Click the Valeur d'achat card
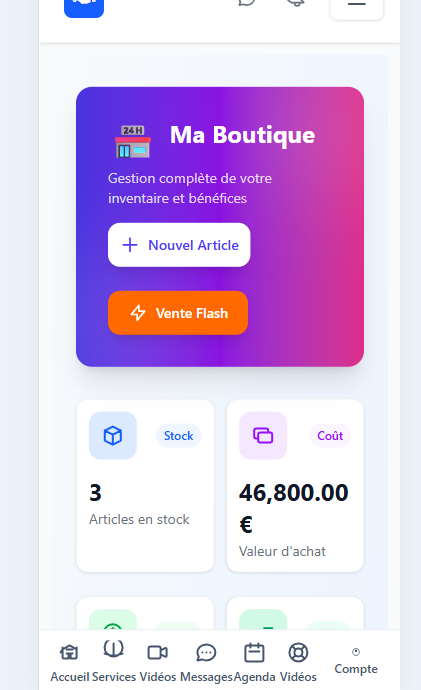Image resolution: width=421 pixels, height=690 pixels. (295, 486)
